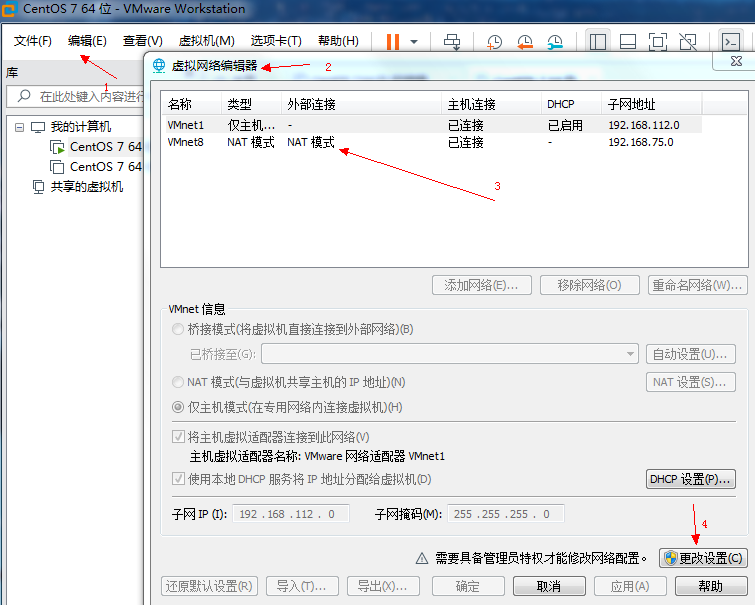Click the globe icon of Virtual Network Editor

tap(159, 65)
